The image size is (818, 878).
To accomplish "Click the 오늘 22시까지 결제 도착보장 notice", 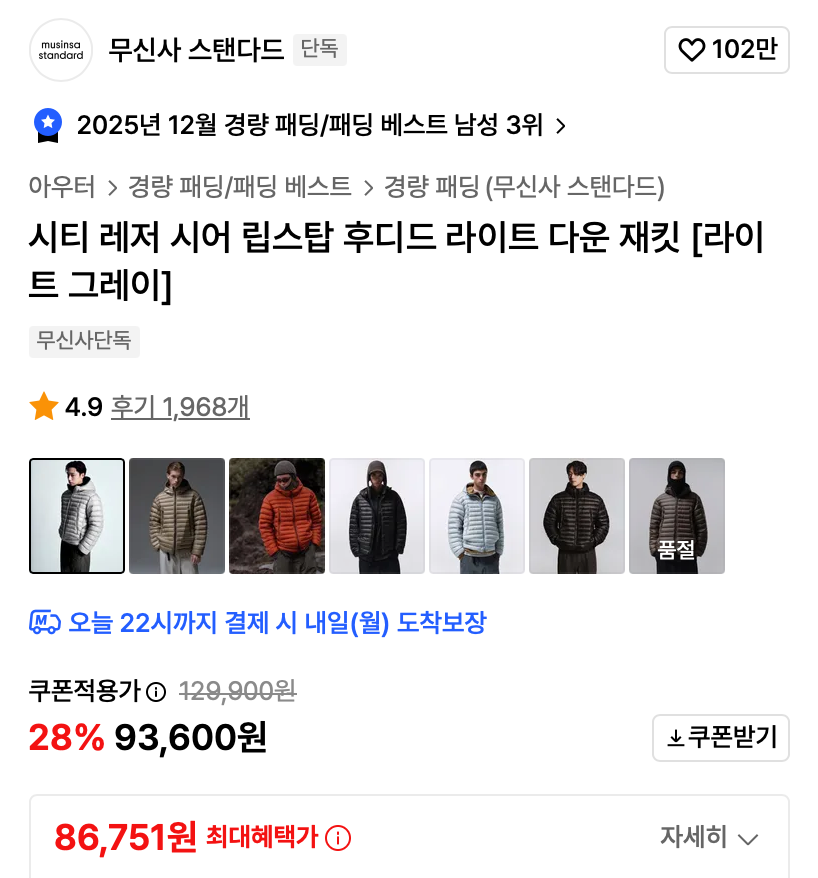I will pos(277,623).
